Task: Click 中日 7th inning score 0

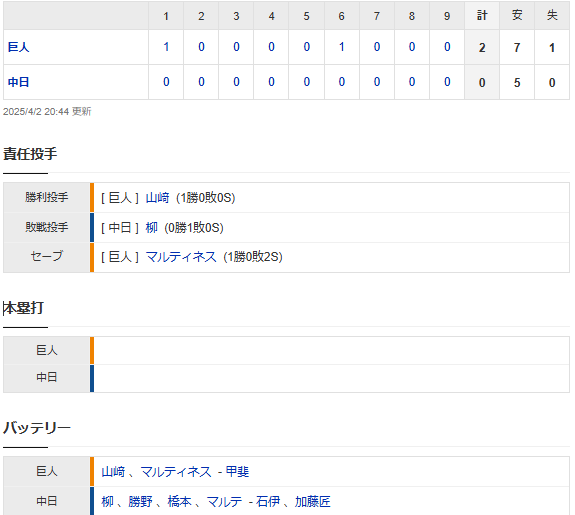Action: [x=377, y=82]
